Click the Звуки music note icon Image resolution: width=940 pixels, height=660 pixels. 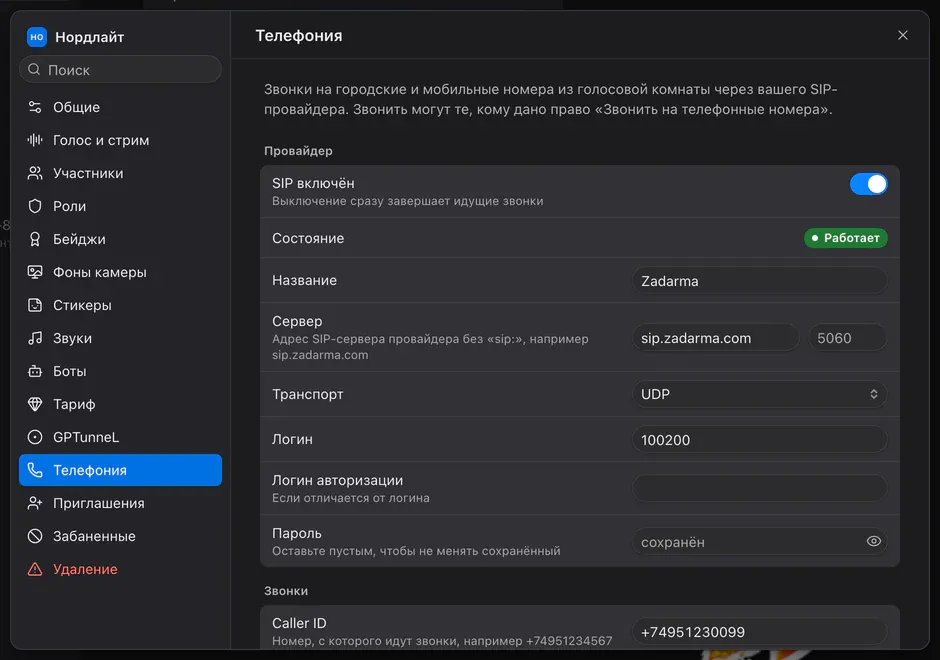pos(35,338)
